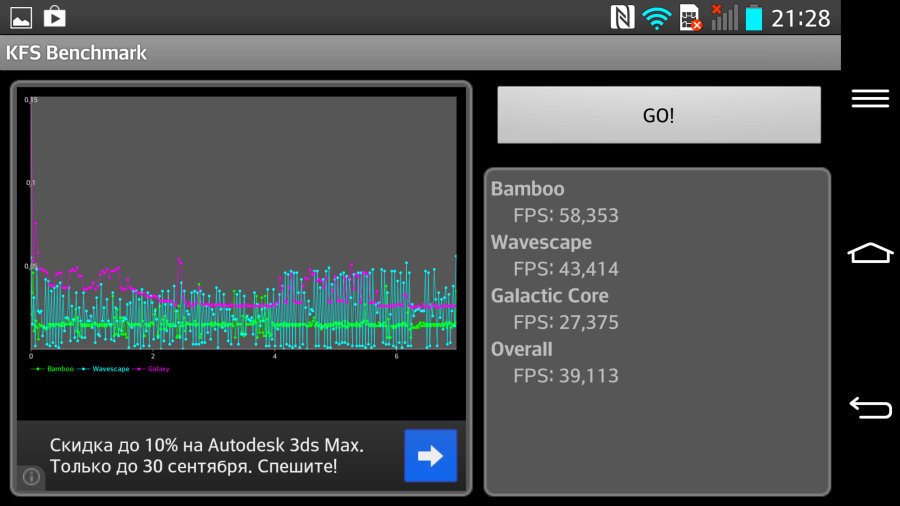The width and height of the screenshot is (900, 506).
Task: Tap the Play Store notification icon
Action: pyautogui.click(x=54, y=17)
